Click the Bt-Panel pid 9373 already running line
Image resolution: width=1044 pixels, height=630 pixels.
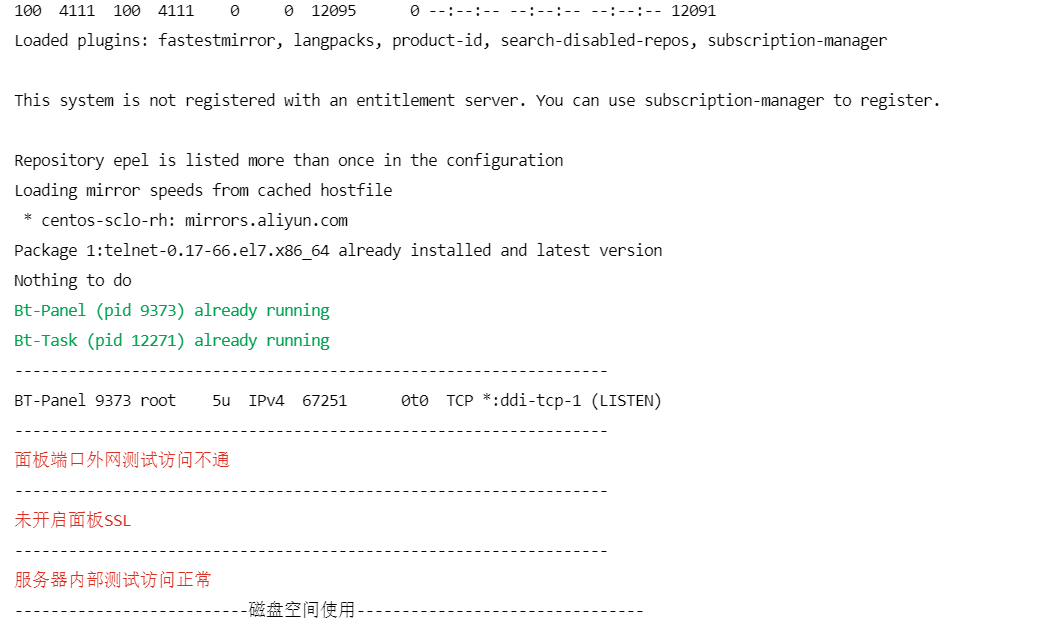coord(172,311)
